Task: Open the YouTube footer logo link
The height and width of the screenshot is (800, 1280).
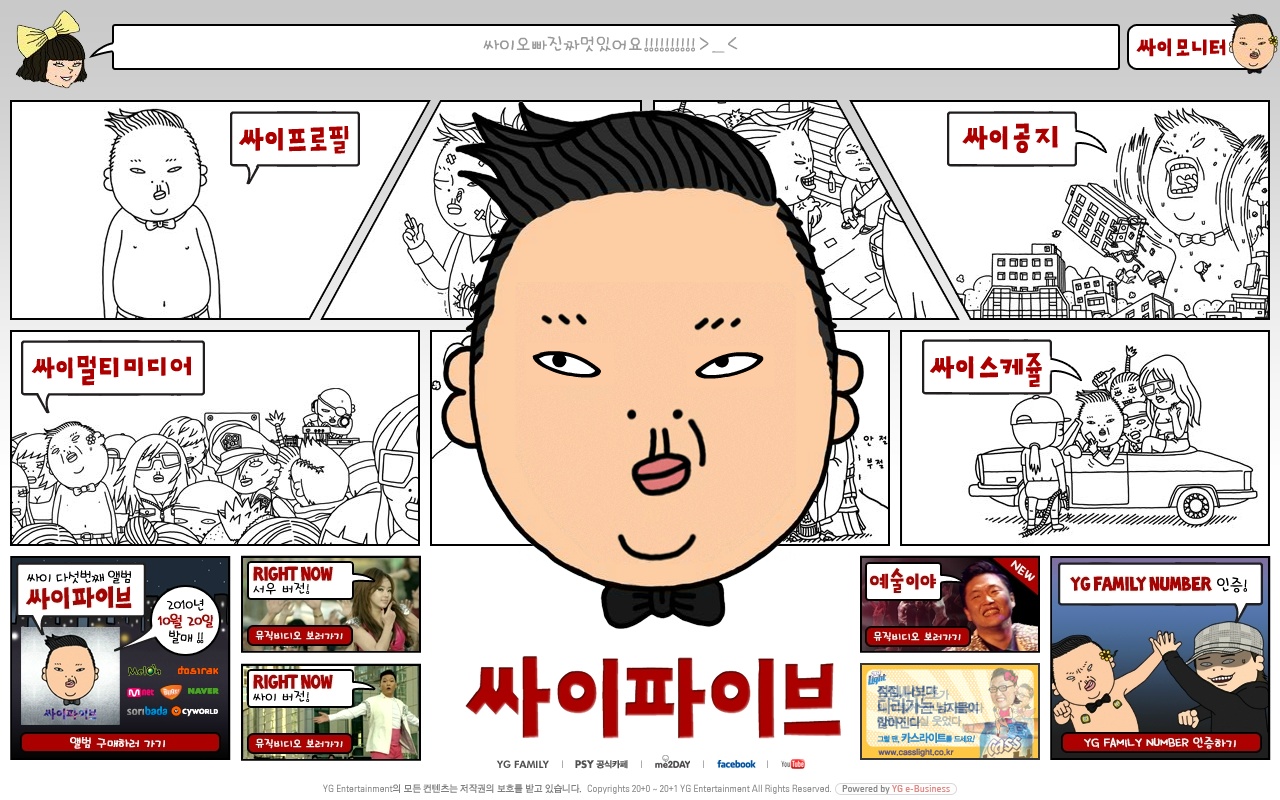Action: (793, 764)
